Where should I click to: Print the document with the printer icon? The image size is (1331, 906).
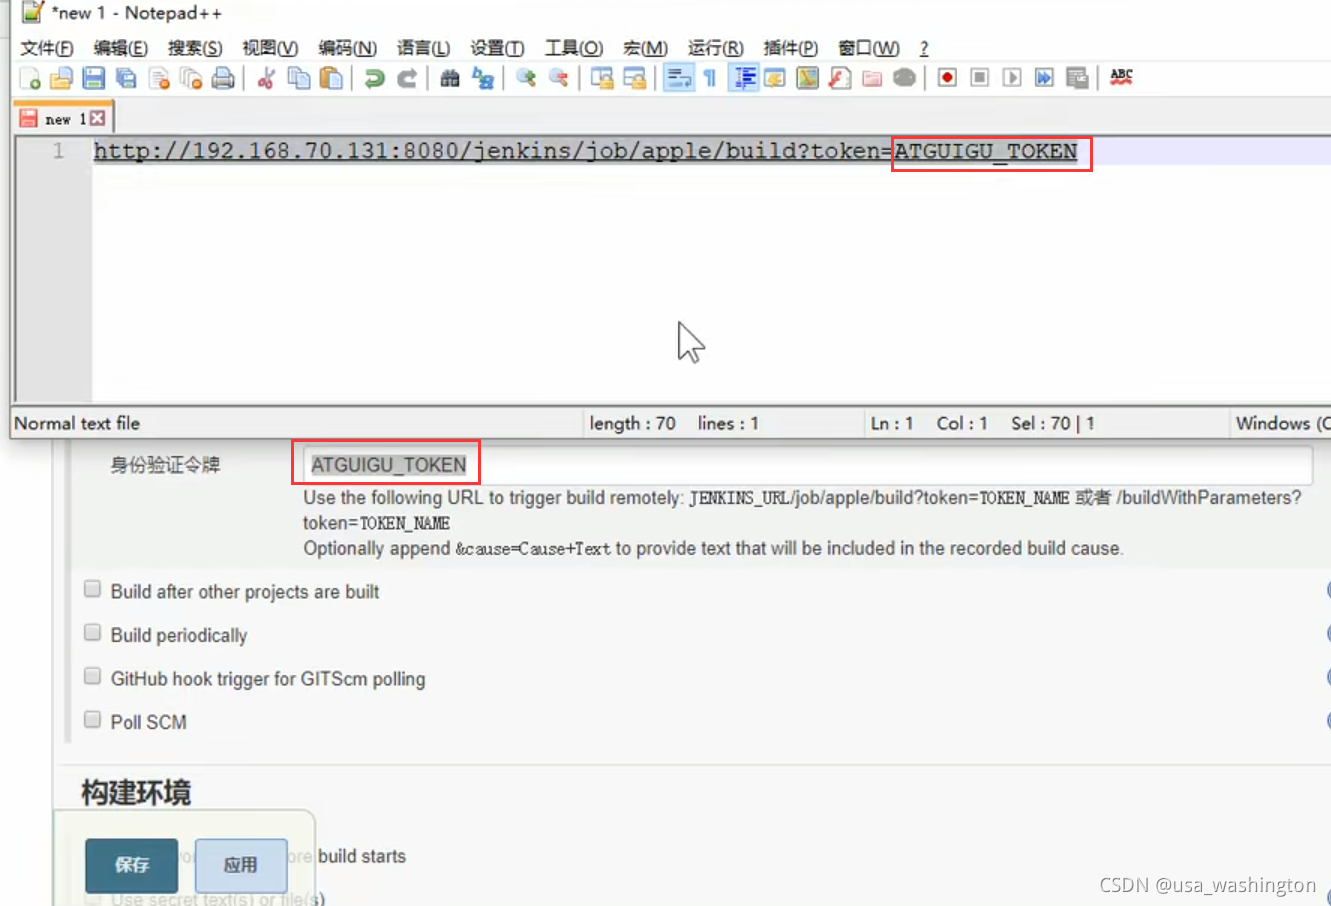click(x=223, y=78)
